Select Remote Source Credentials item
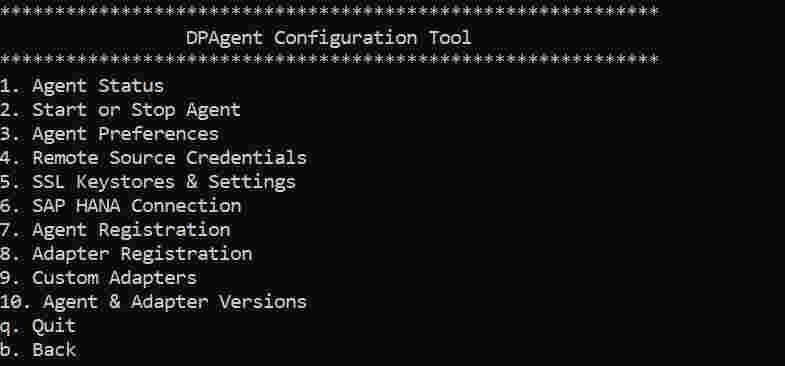Viewport: 785px width, 366px height. point(153,158)
